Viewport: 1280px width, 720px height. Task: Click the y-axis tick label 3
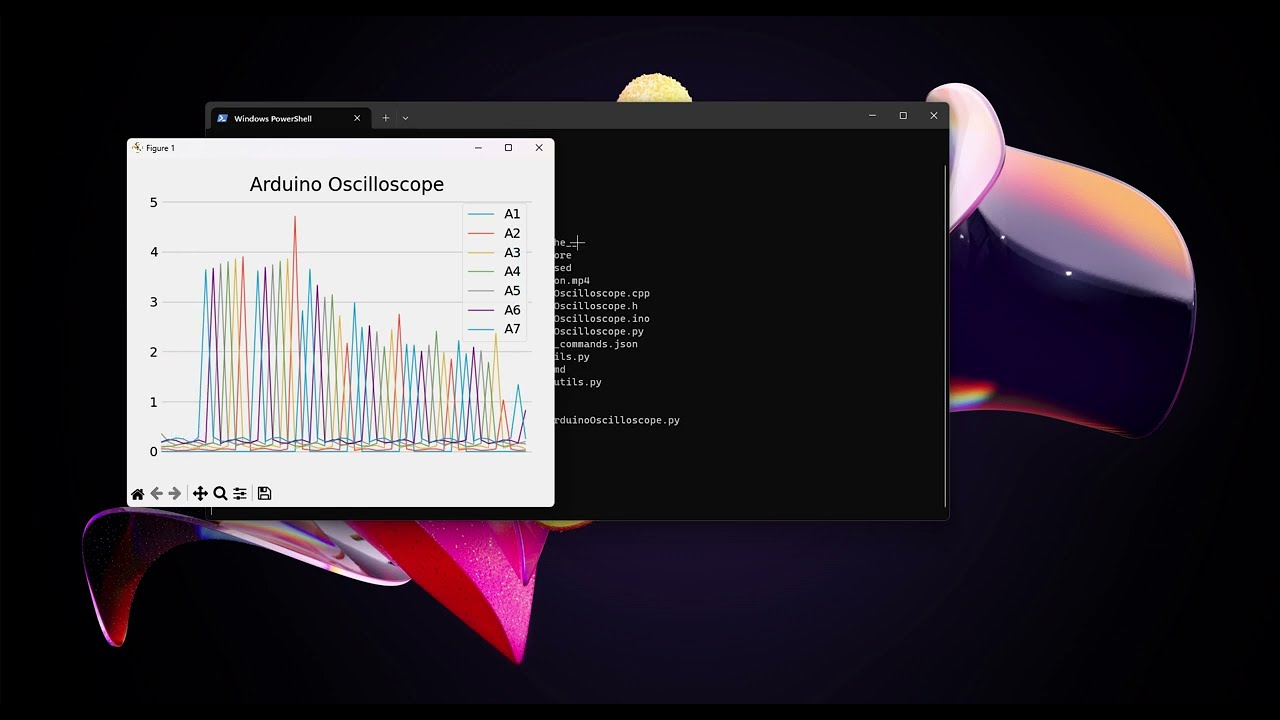(x=154, y=302)
